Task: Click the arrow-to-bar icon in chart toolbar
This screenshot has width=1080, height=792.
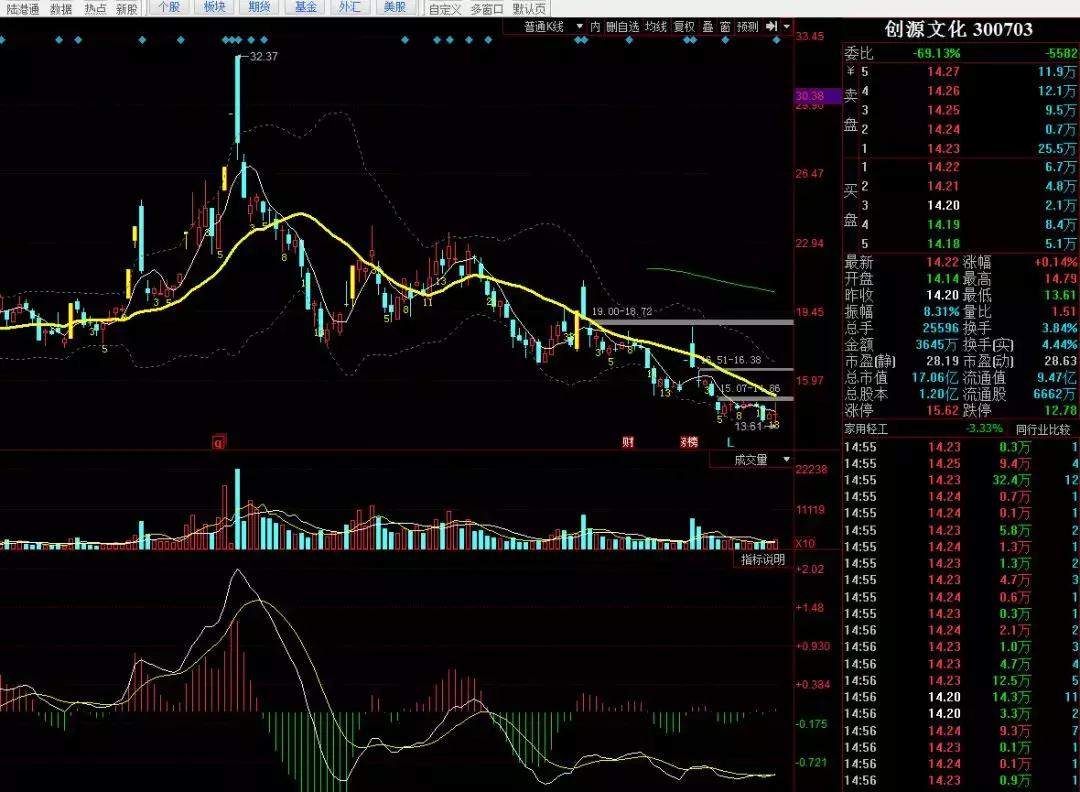Action: 772,26
